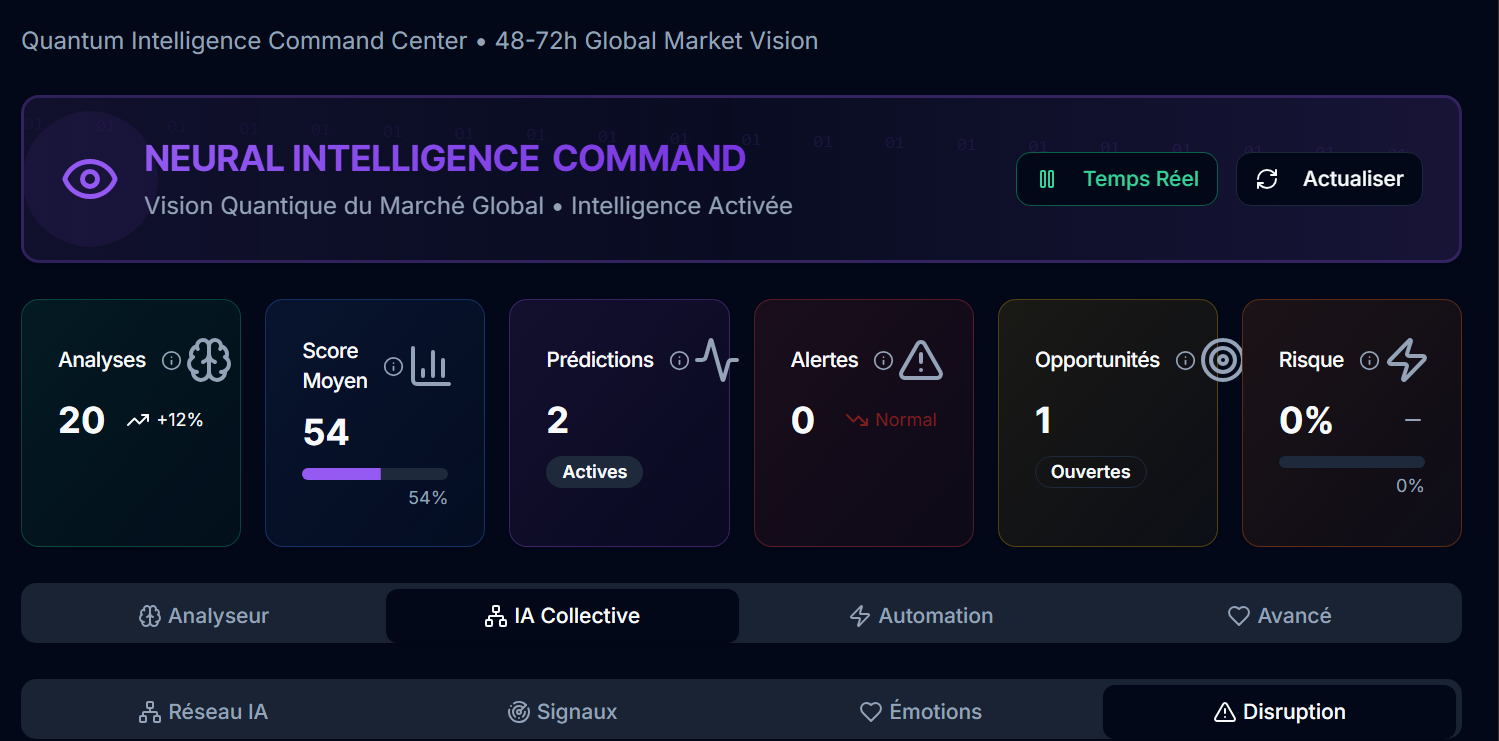Click info icon next to Alertes
This screenshot has height=741, width=1499.
tap(883, 360)
